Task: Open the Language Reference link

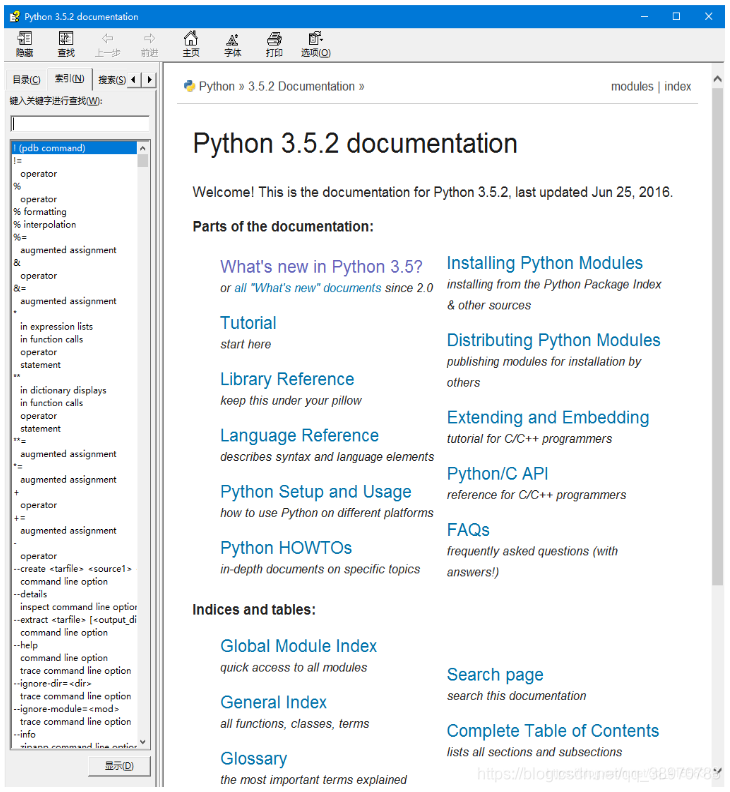Action: [300, 435]
